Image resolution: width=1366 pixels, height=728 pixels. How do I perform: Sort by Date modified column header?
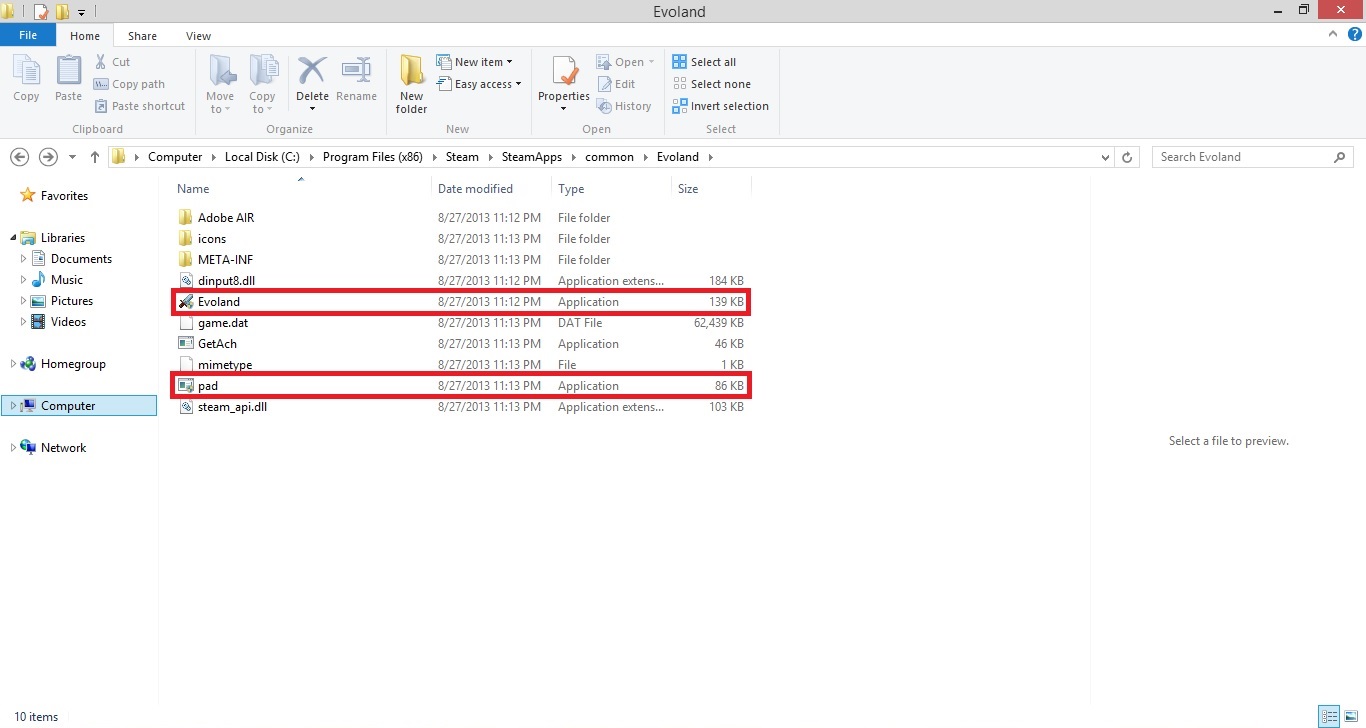click(x=491, y=189)
